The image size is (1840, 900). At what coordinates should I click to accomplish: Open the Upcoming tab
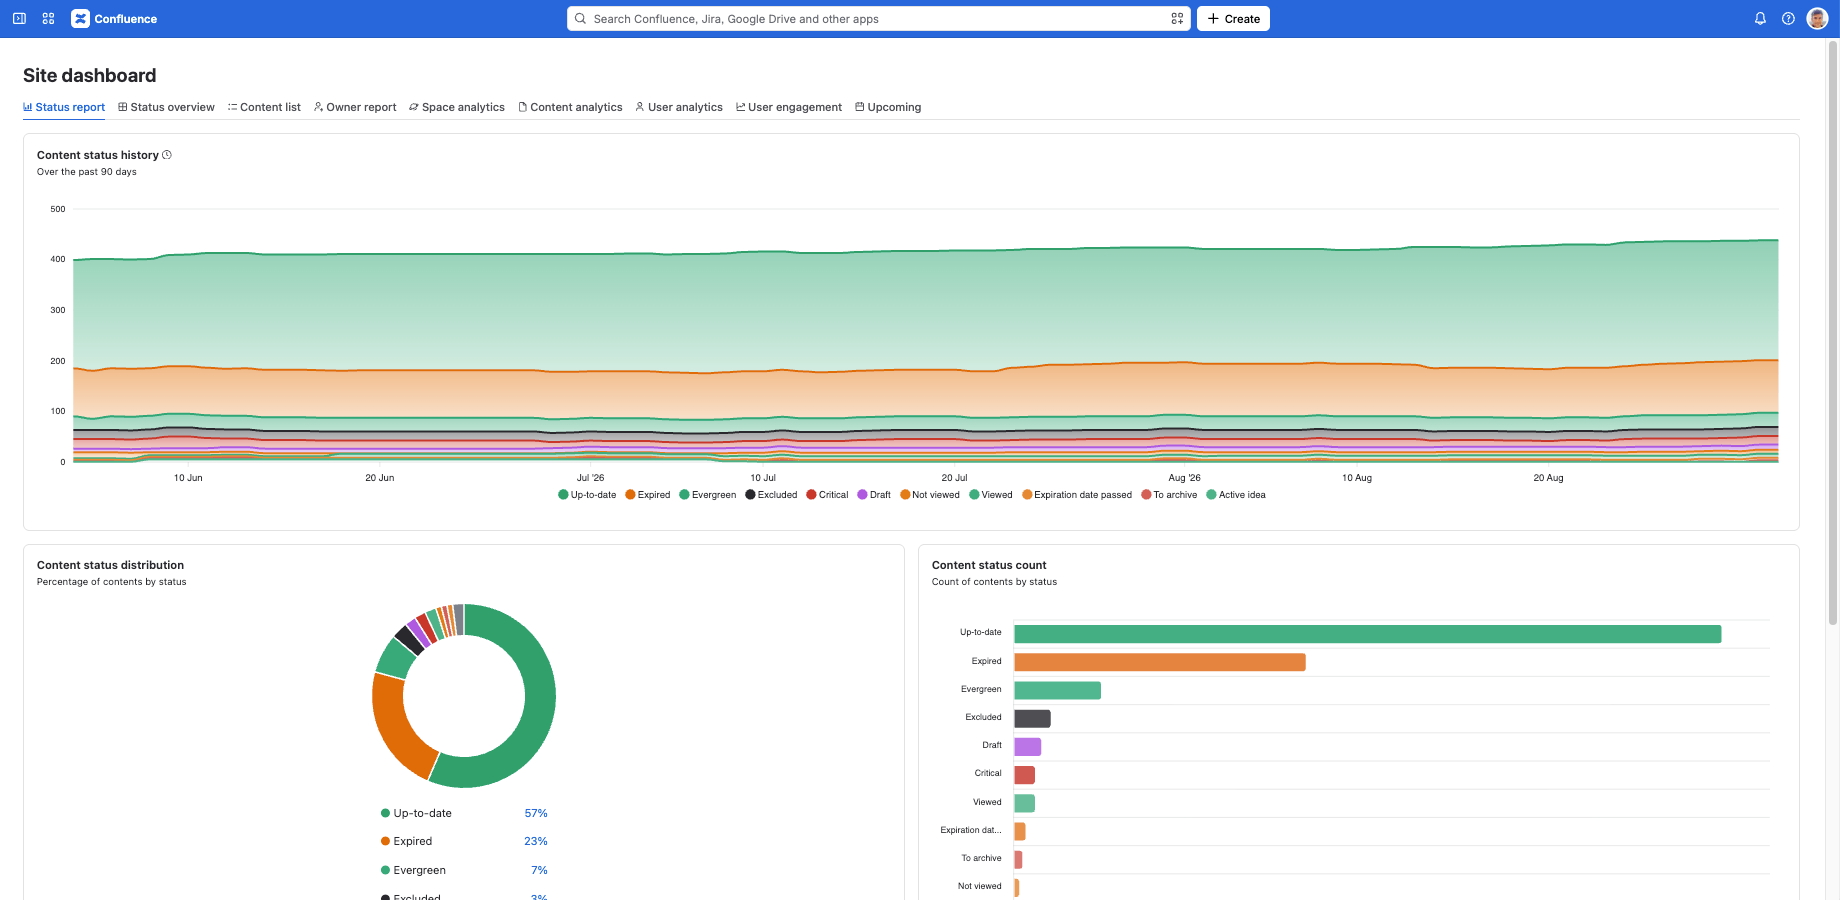(x=888, y=107)
